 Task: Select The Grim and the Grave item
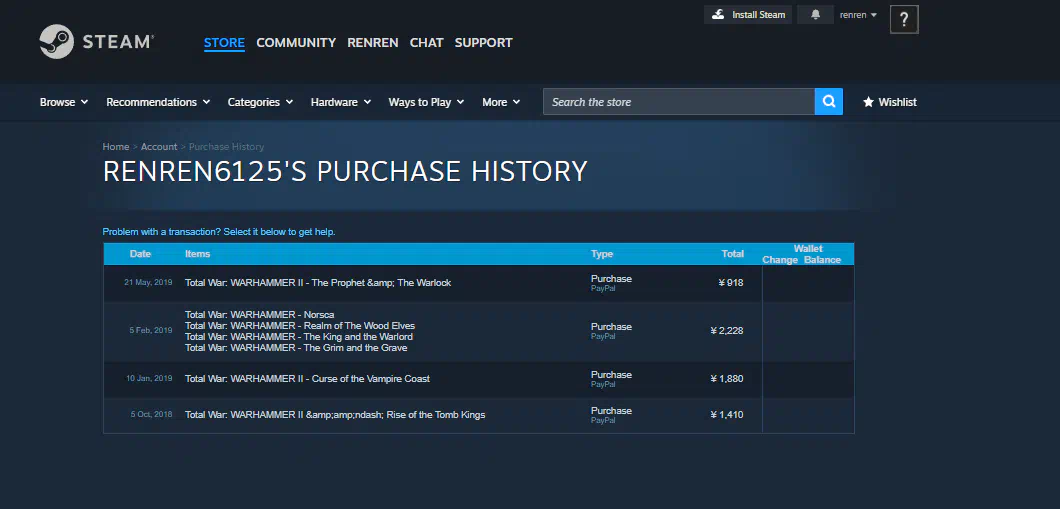coord(296,348)
